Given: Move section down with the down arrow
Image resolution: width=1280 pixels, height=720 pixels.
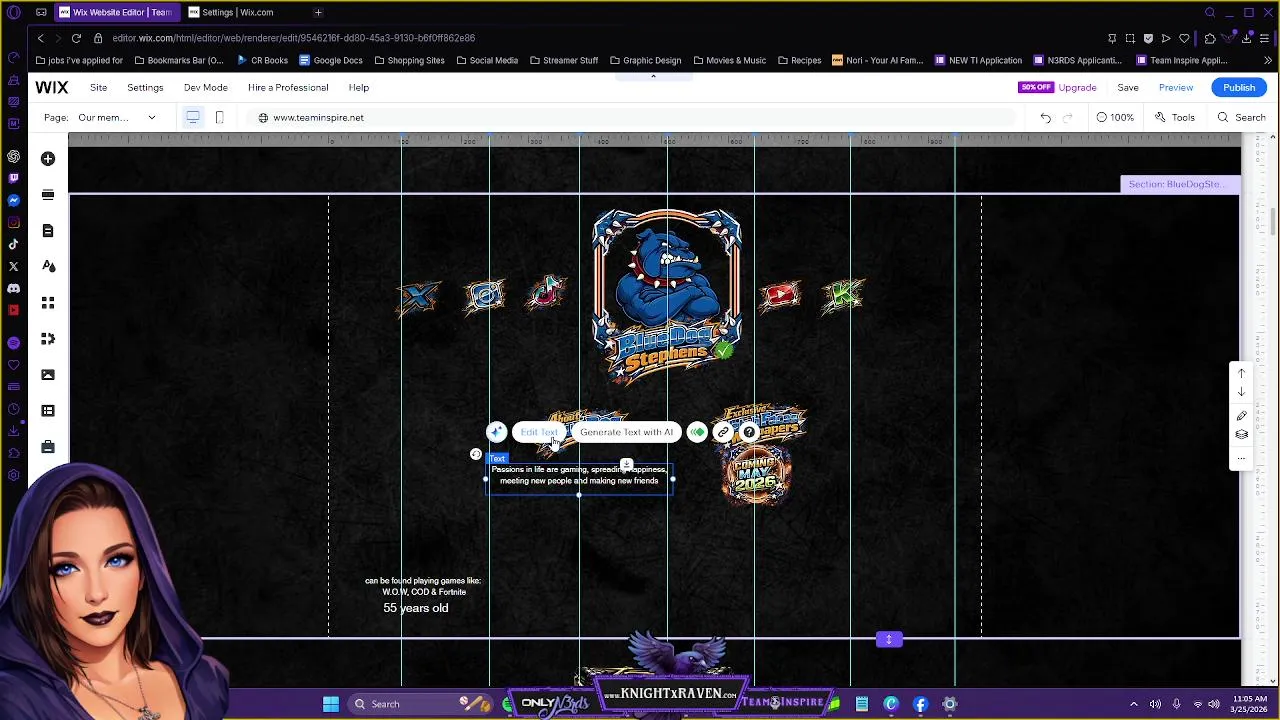Looking at the screenshot, I should tap(1242, 392).
